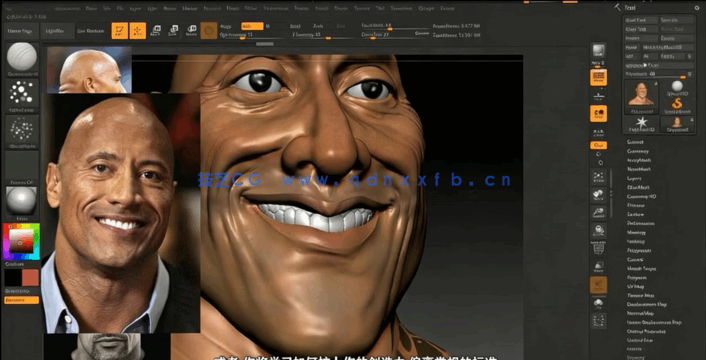Click the Rotate view icon in right shelf
The height and width of the screenshot is (360, 706).
point(598,230)
